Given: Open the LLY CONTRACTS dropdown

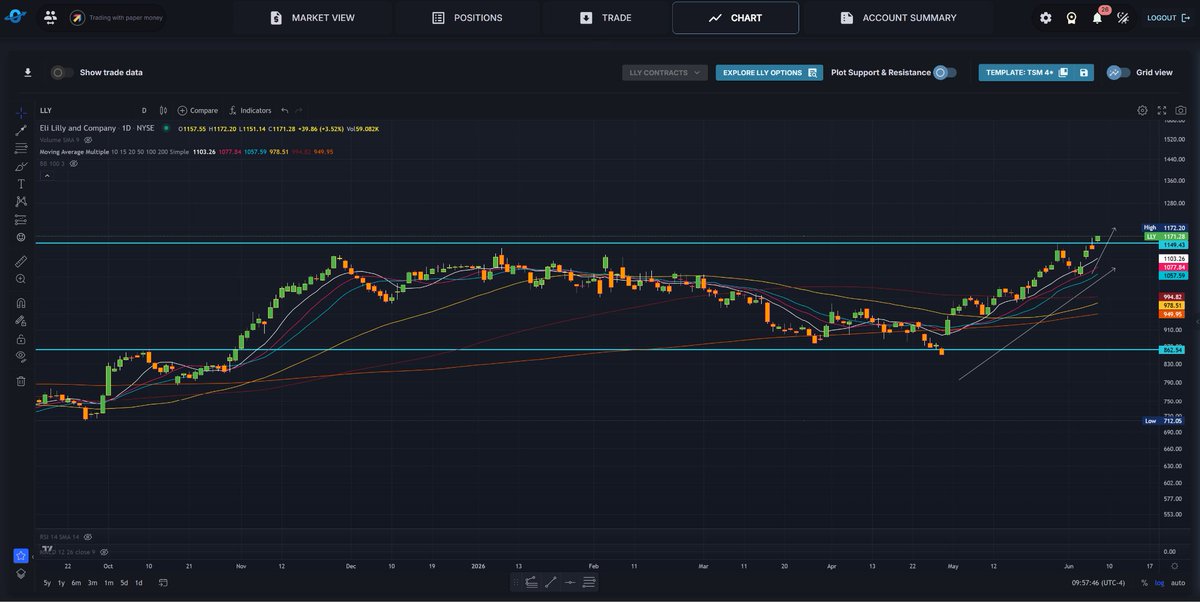Looking at the screenshot, I should 664,73.
